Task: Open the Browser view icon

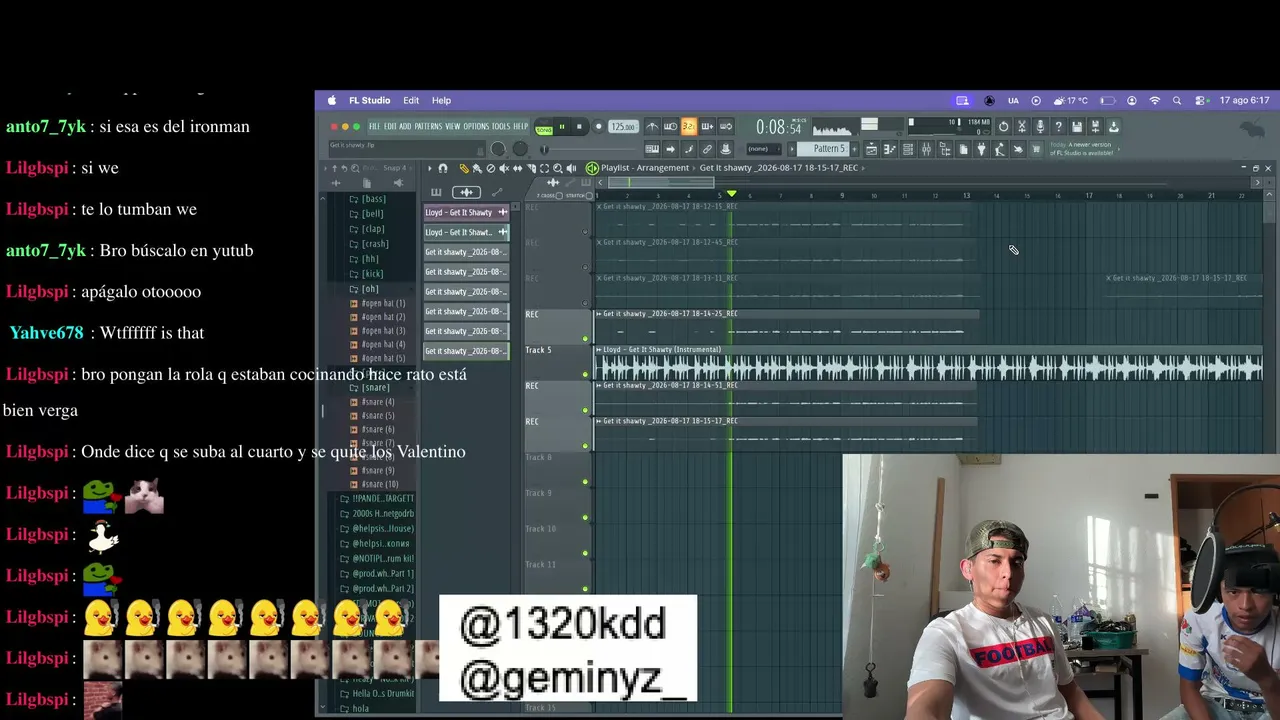Action: (944, 149)
